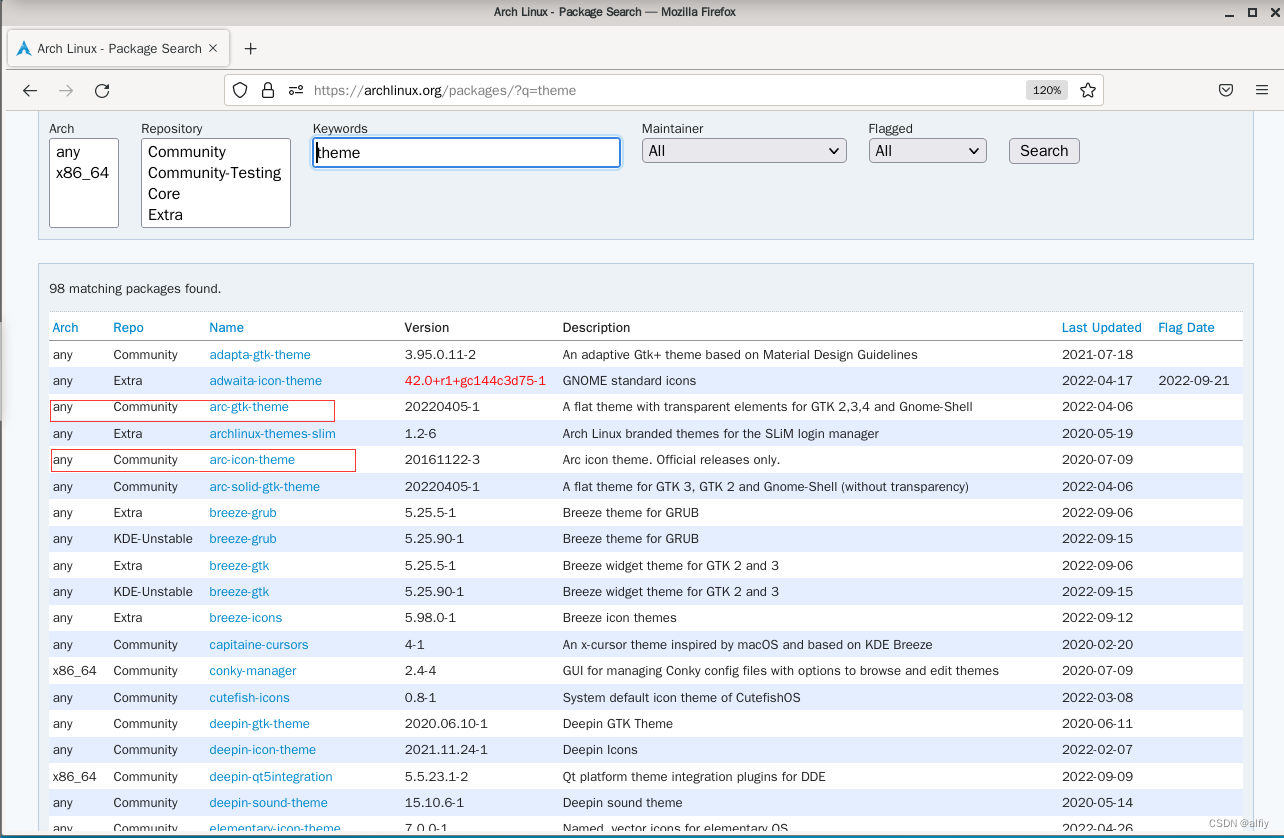The image size is (1284, 838).
Task: Open the deepin-icon-theme package
Action: pos(262,750)
